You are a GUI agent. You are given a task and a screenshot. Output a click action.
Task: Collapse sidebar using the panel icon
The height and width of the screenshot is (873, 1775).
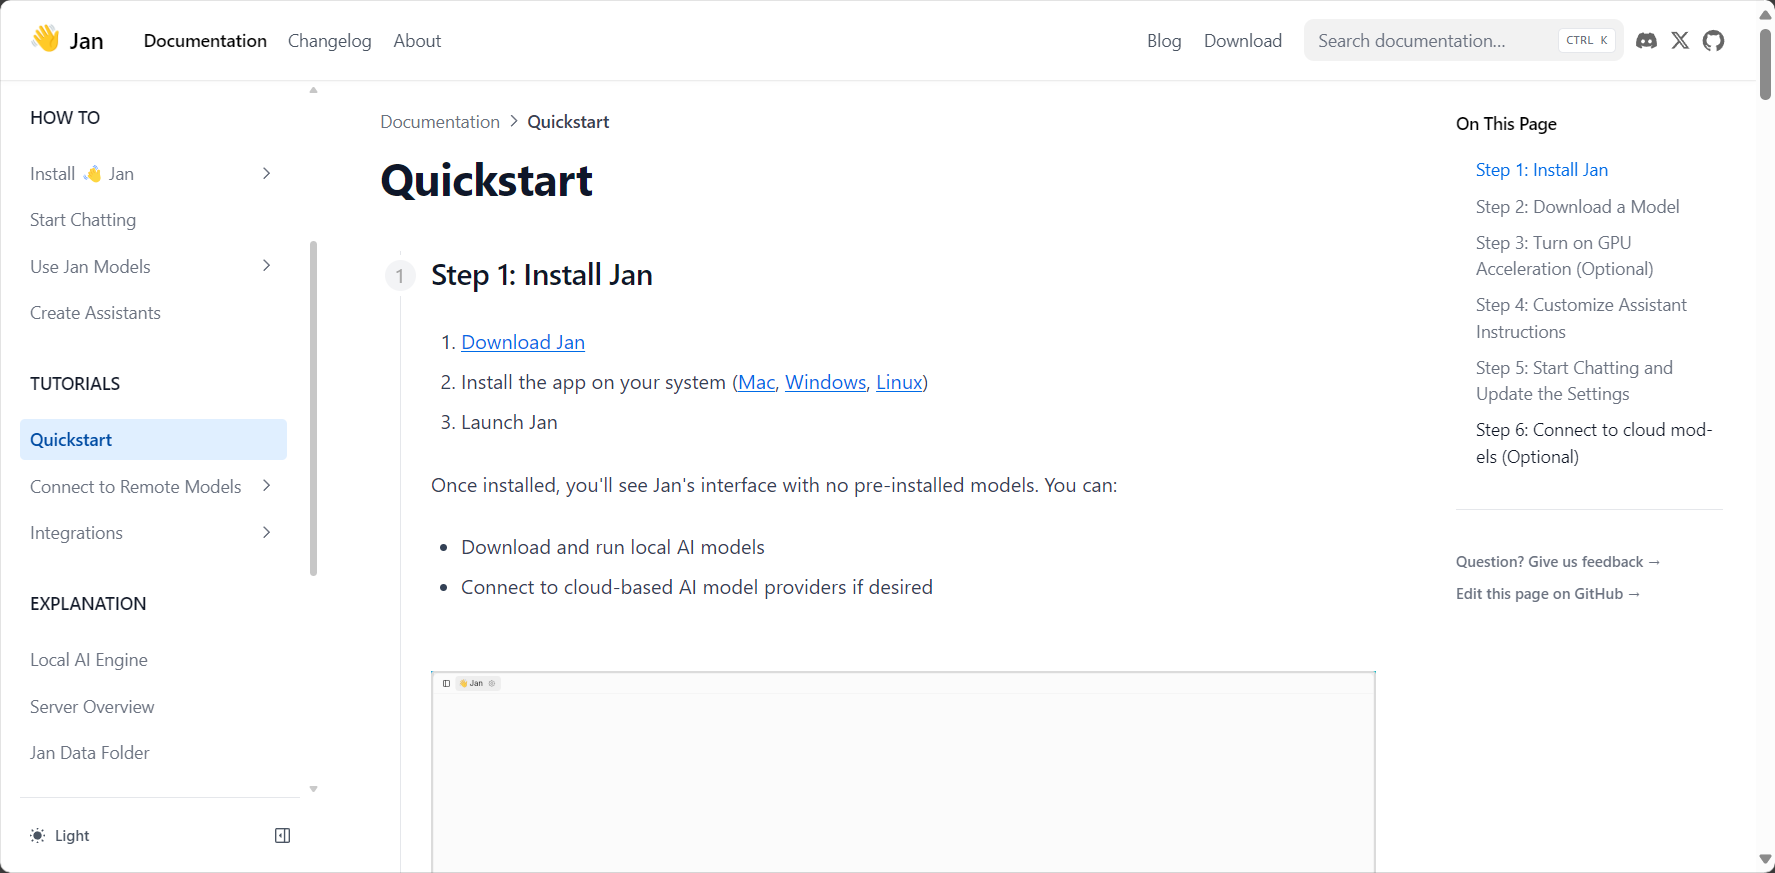283,836
